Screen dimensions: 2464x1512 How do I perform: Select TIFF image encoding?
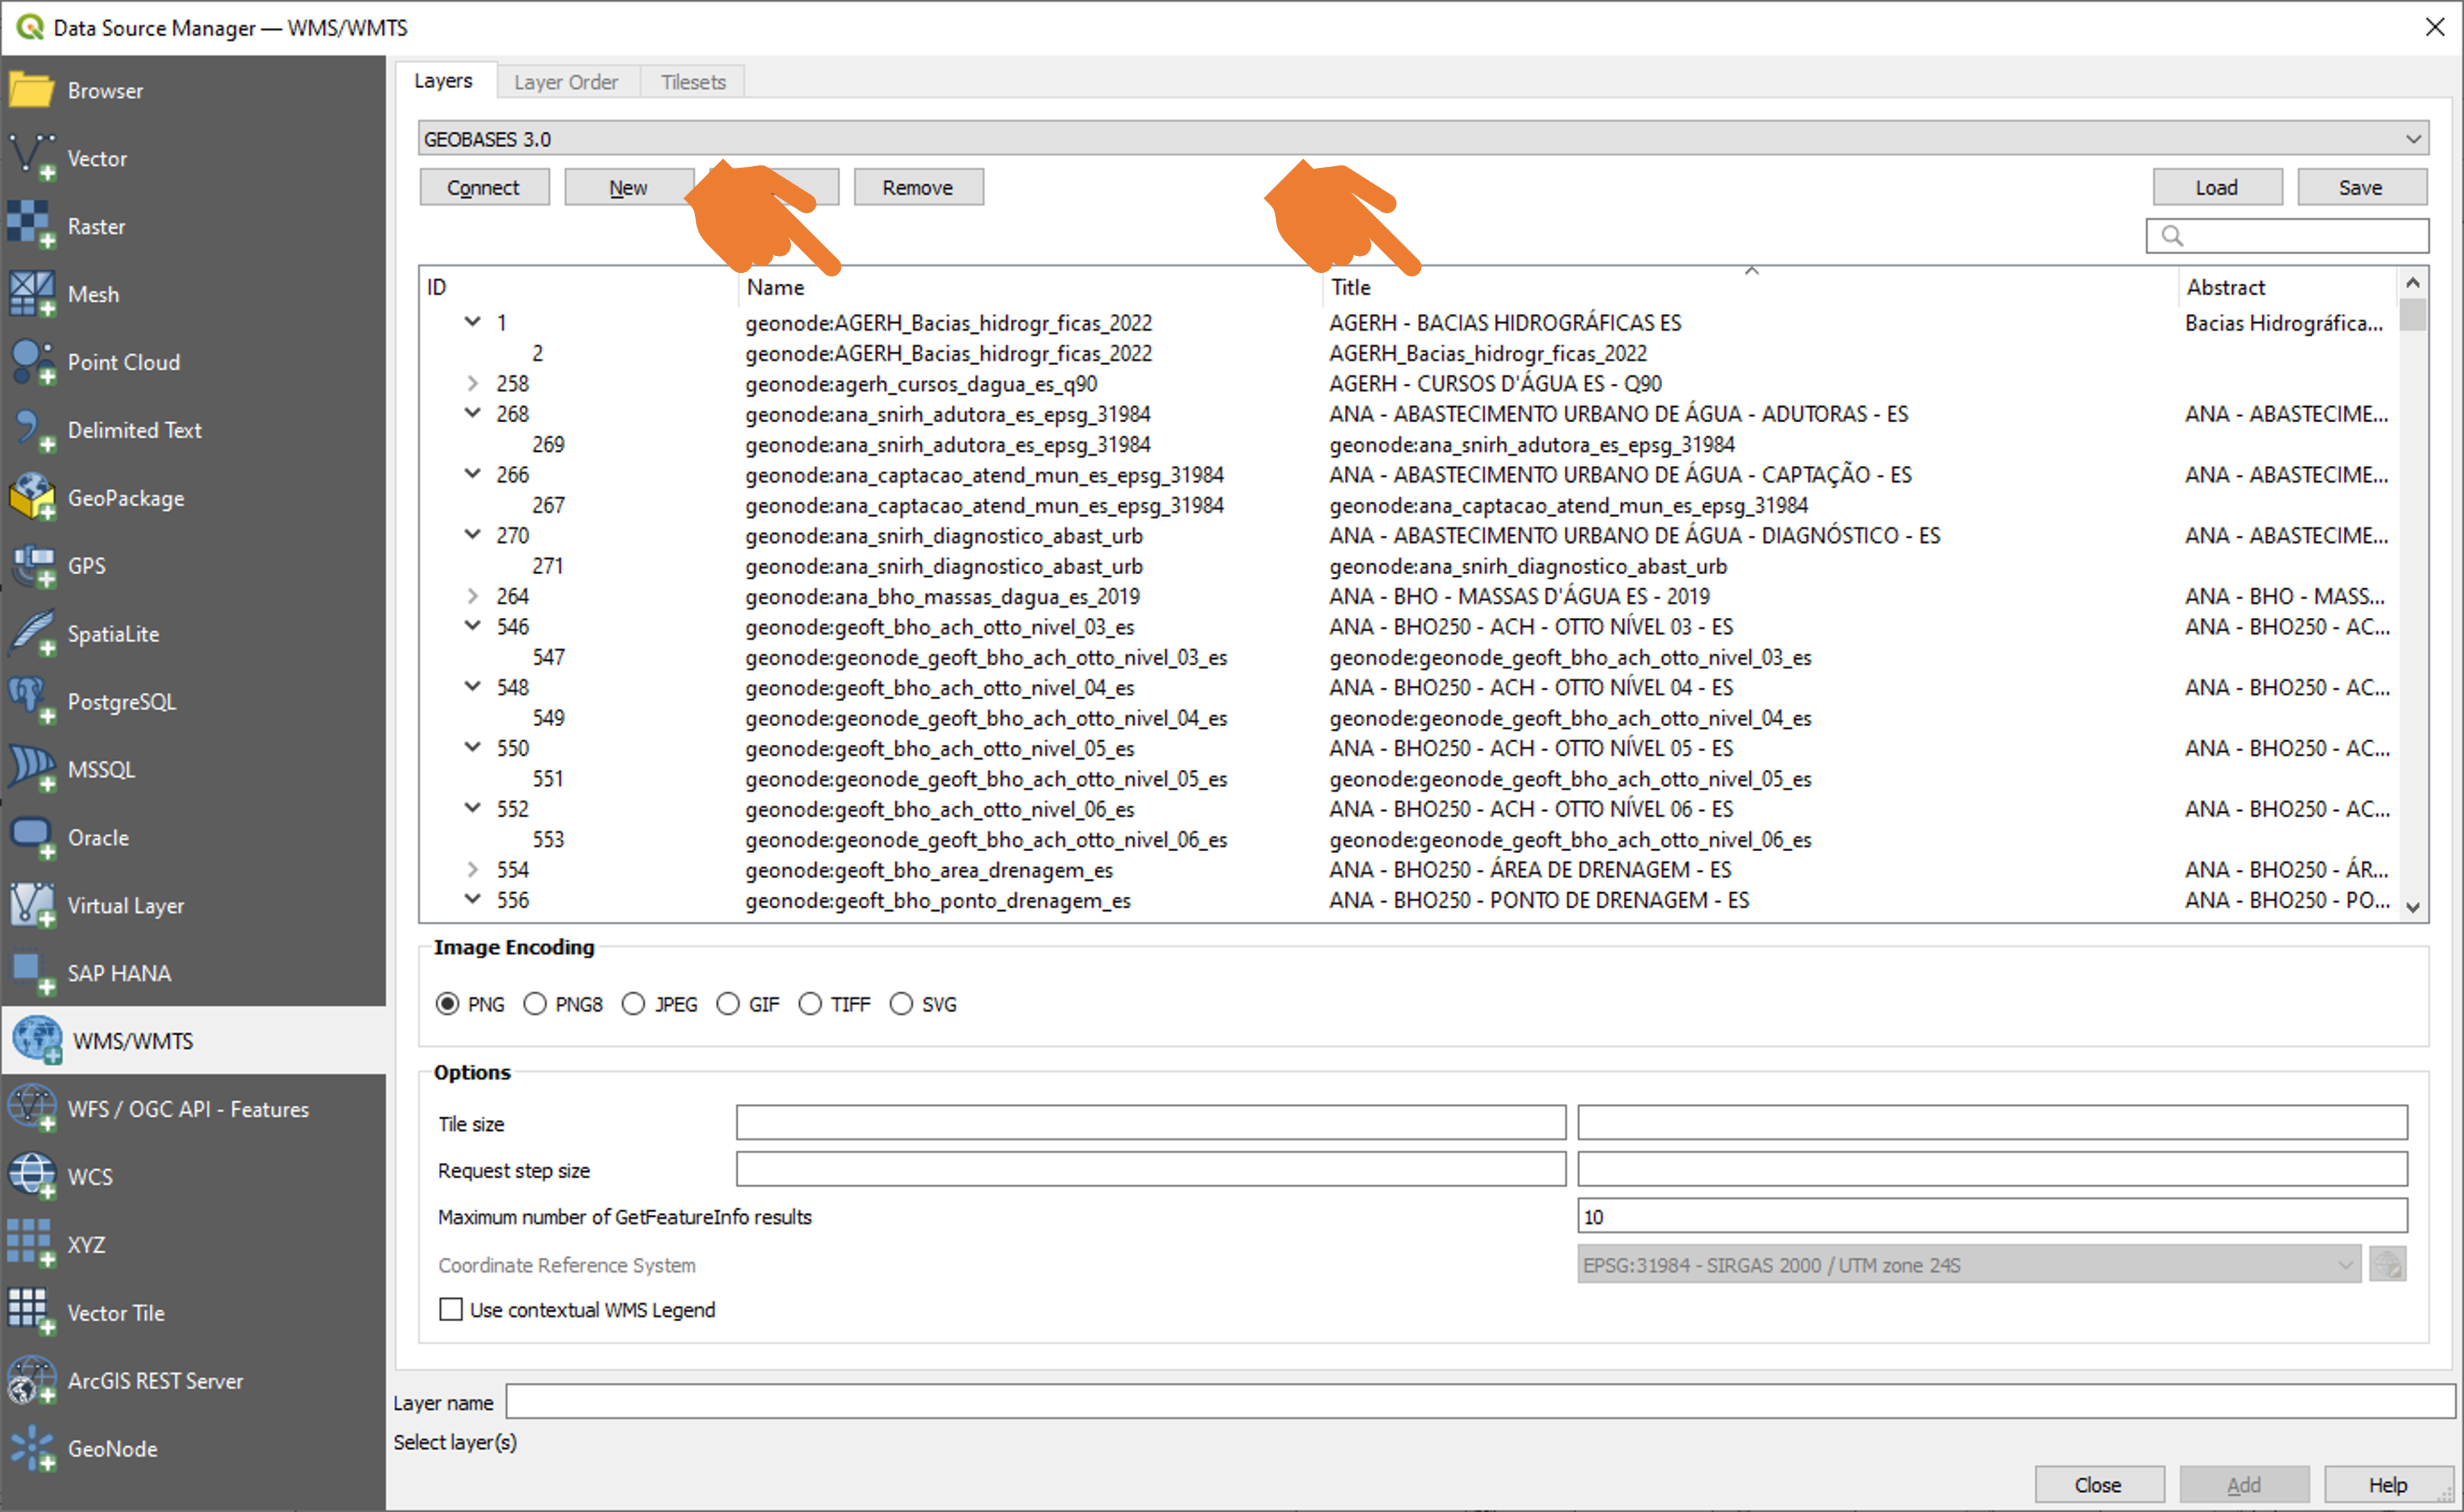810,1004
